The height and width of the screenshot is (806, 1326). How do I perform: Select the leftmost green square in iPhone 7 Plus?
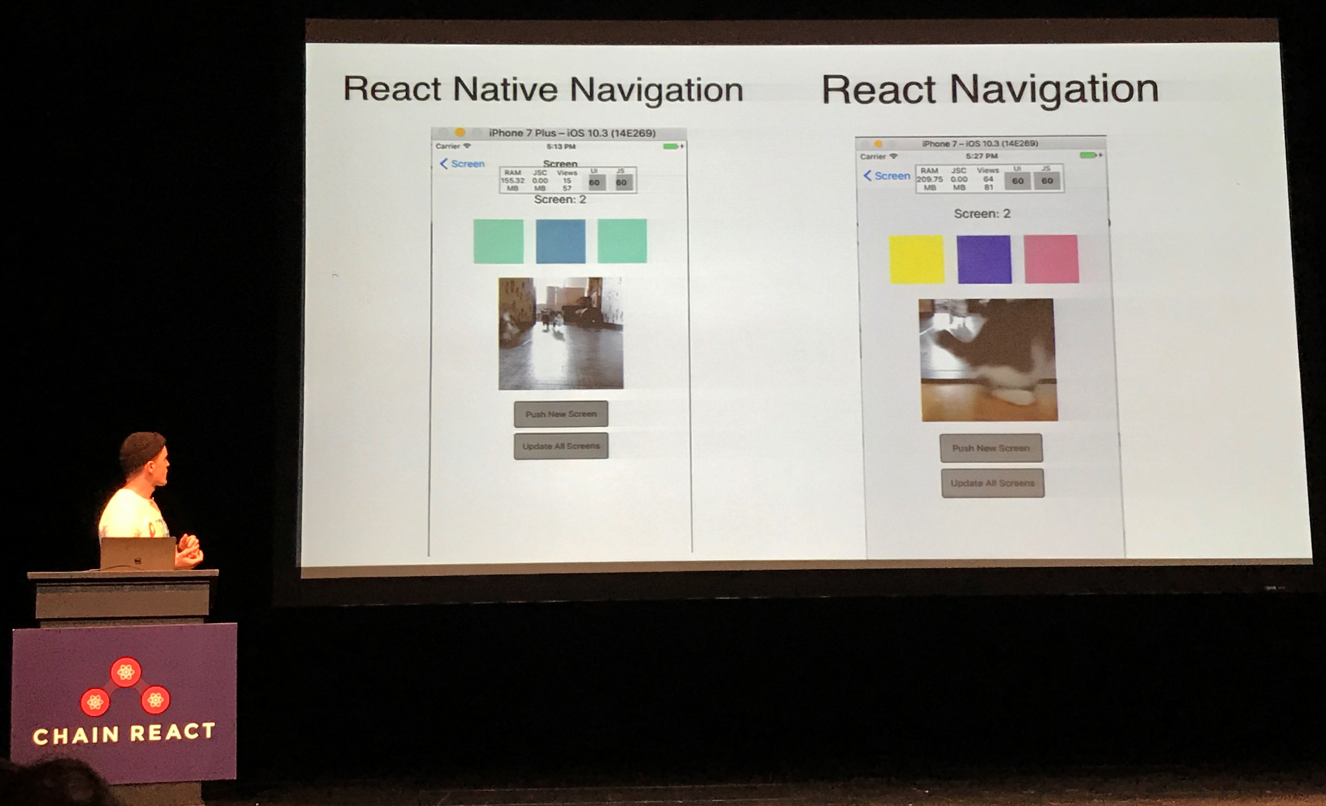(499, 241)
